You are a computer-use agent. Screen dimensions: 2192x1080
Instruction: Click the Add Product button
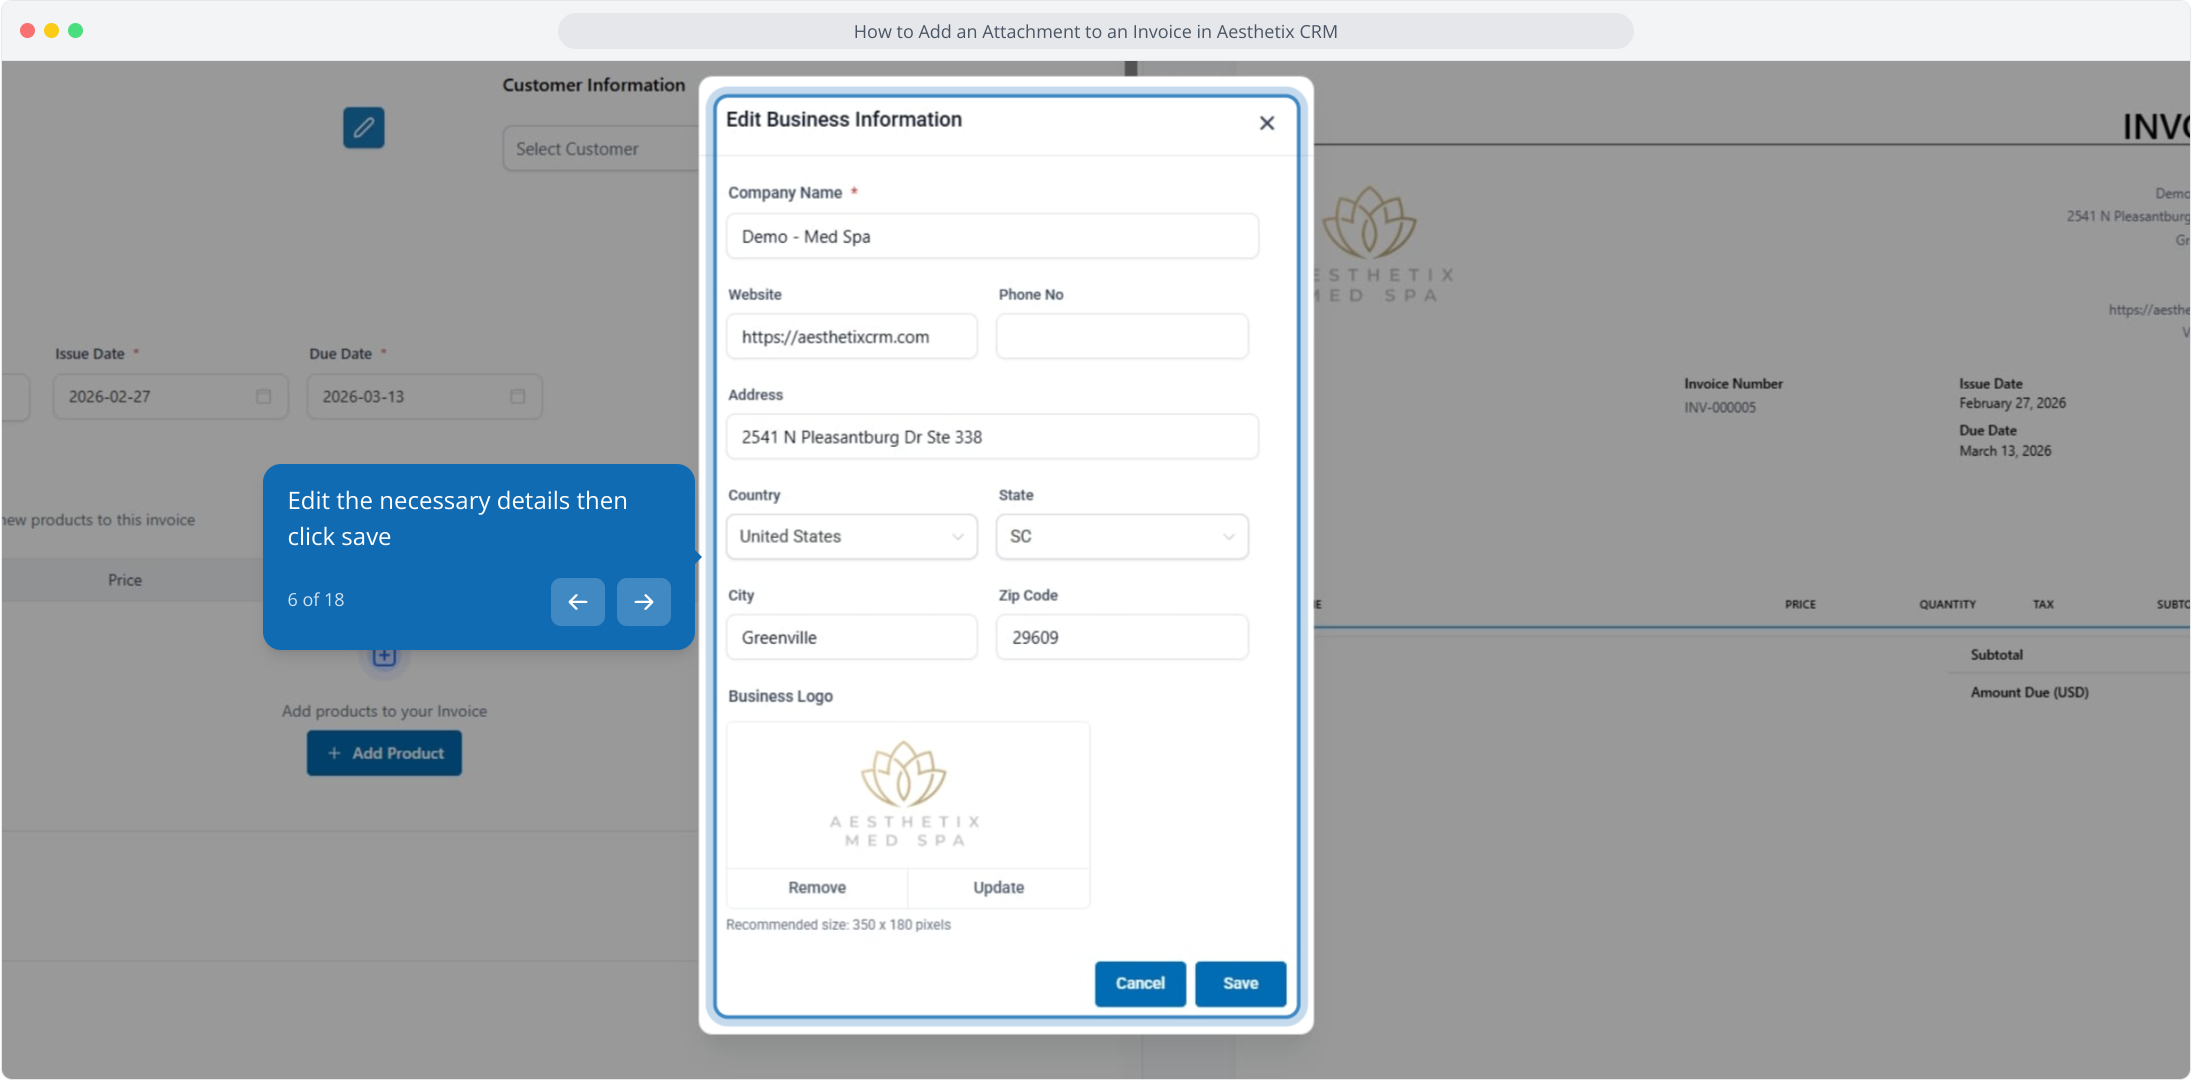[x=384, y=753]
